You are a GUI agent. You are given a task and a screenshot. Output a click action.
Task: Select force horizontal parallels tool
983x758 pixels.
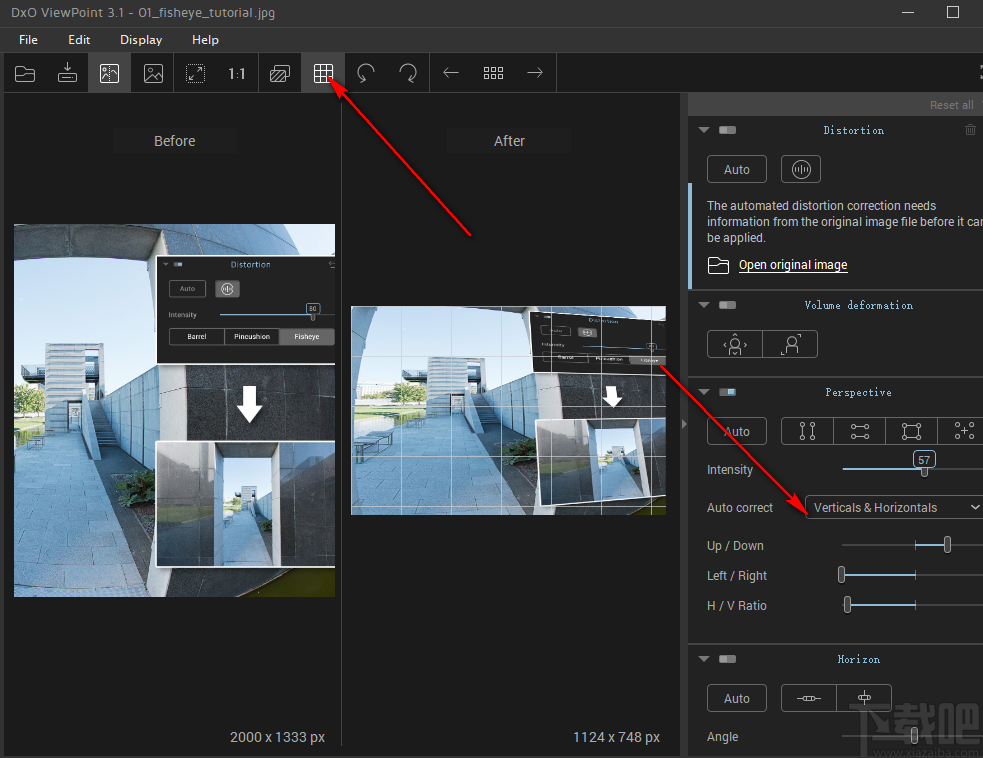[x=859, y=431]
